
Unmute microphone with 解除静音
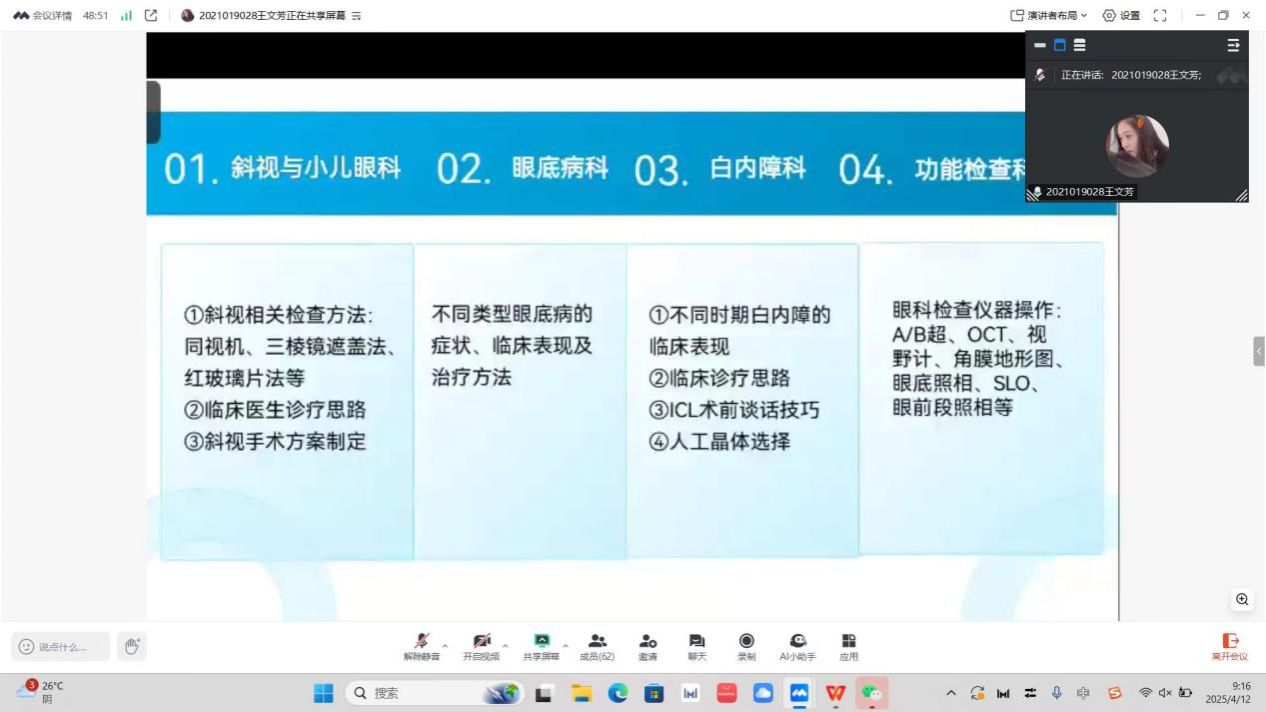point(422,645)
